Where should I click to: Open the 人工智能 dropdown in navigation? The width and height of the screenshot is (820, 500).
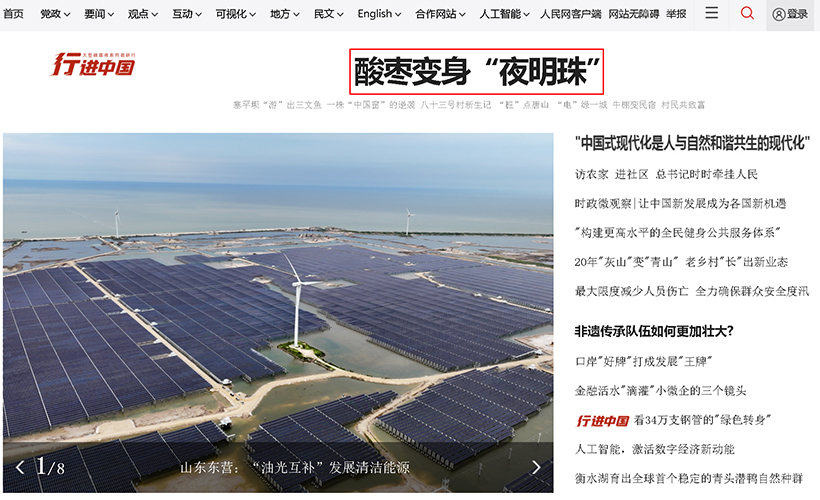coord(505,14)
